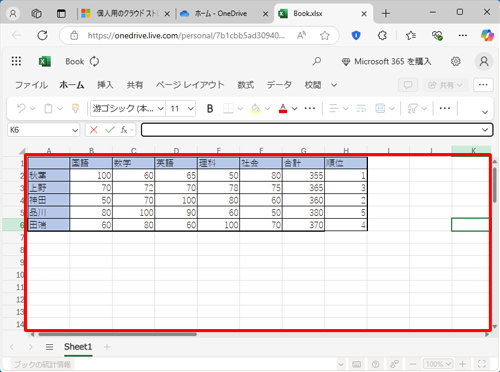Open more ribbon commands ellipsis
This screenshot has width=500, height=372.
coord(445,108)
